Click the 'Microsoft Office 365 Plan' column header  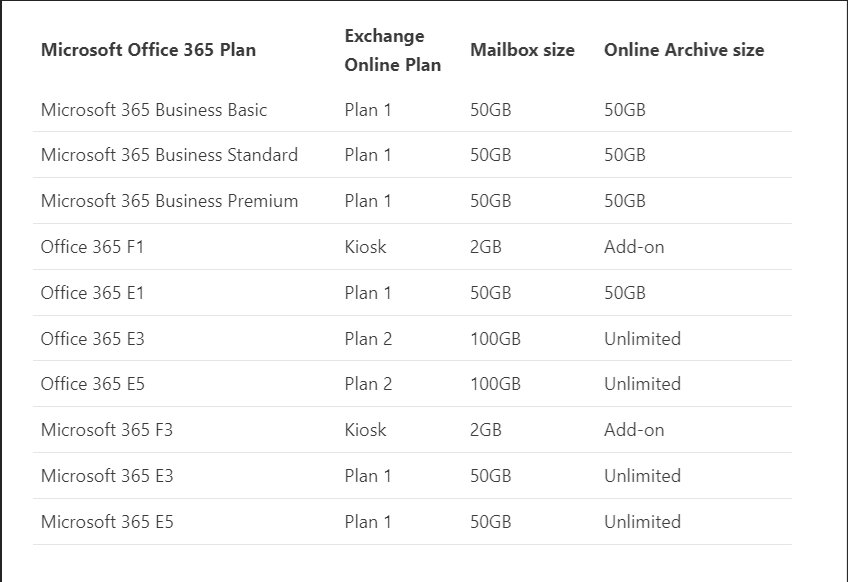click(148, 50)
